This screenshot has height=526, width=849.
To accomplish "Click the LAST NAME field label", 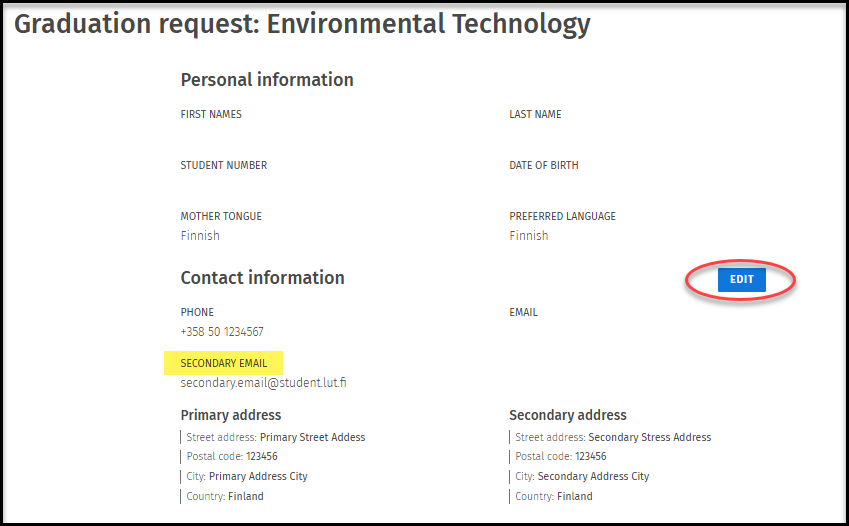I will click(535, 114).
